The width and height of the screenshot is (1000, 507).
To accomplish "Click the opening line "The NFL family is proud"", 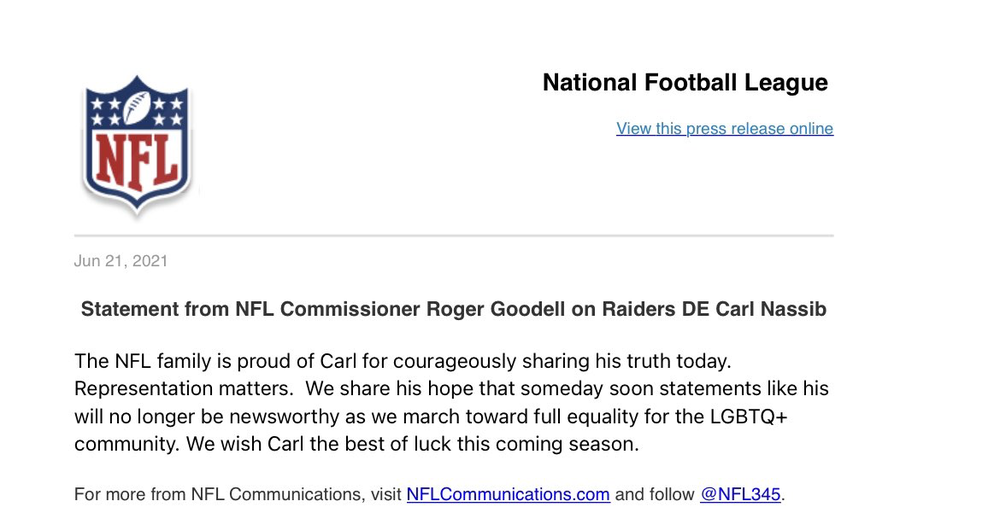I will [x=183, y=360].
